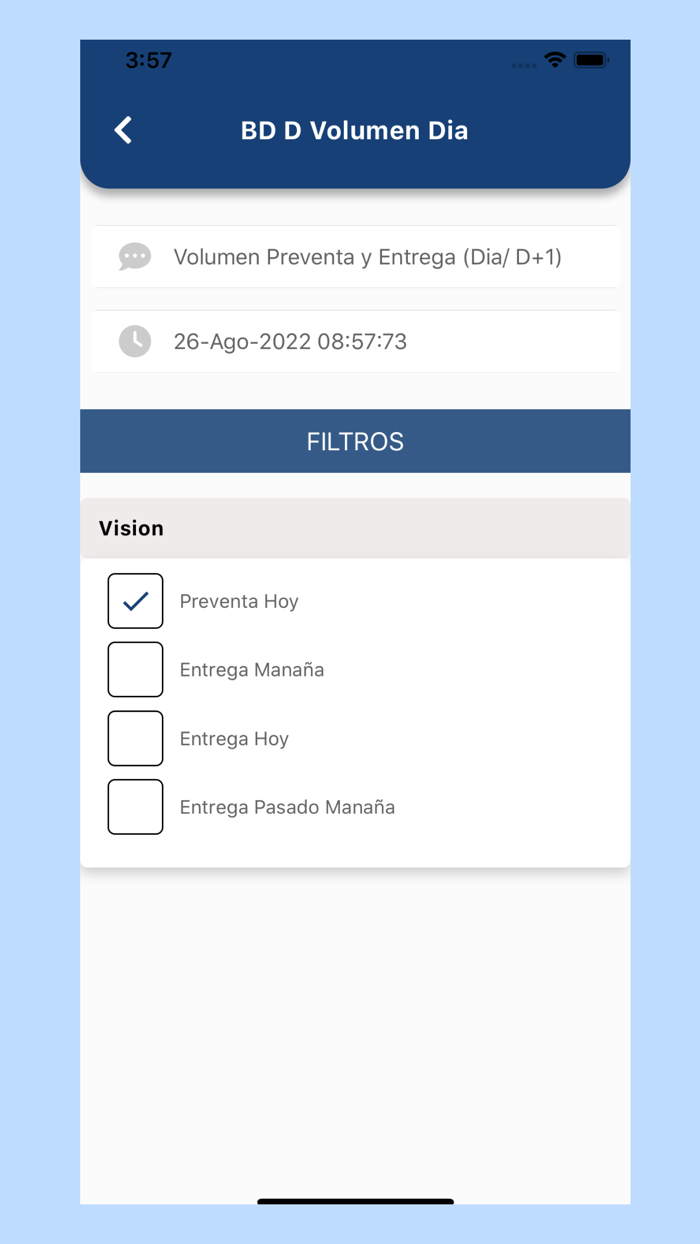
Task: Tap the back arrow to return
Action: (123, 130)
